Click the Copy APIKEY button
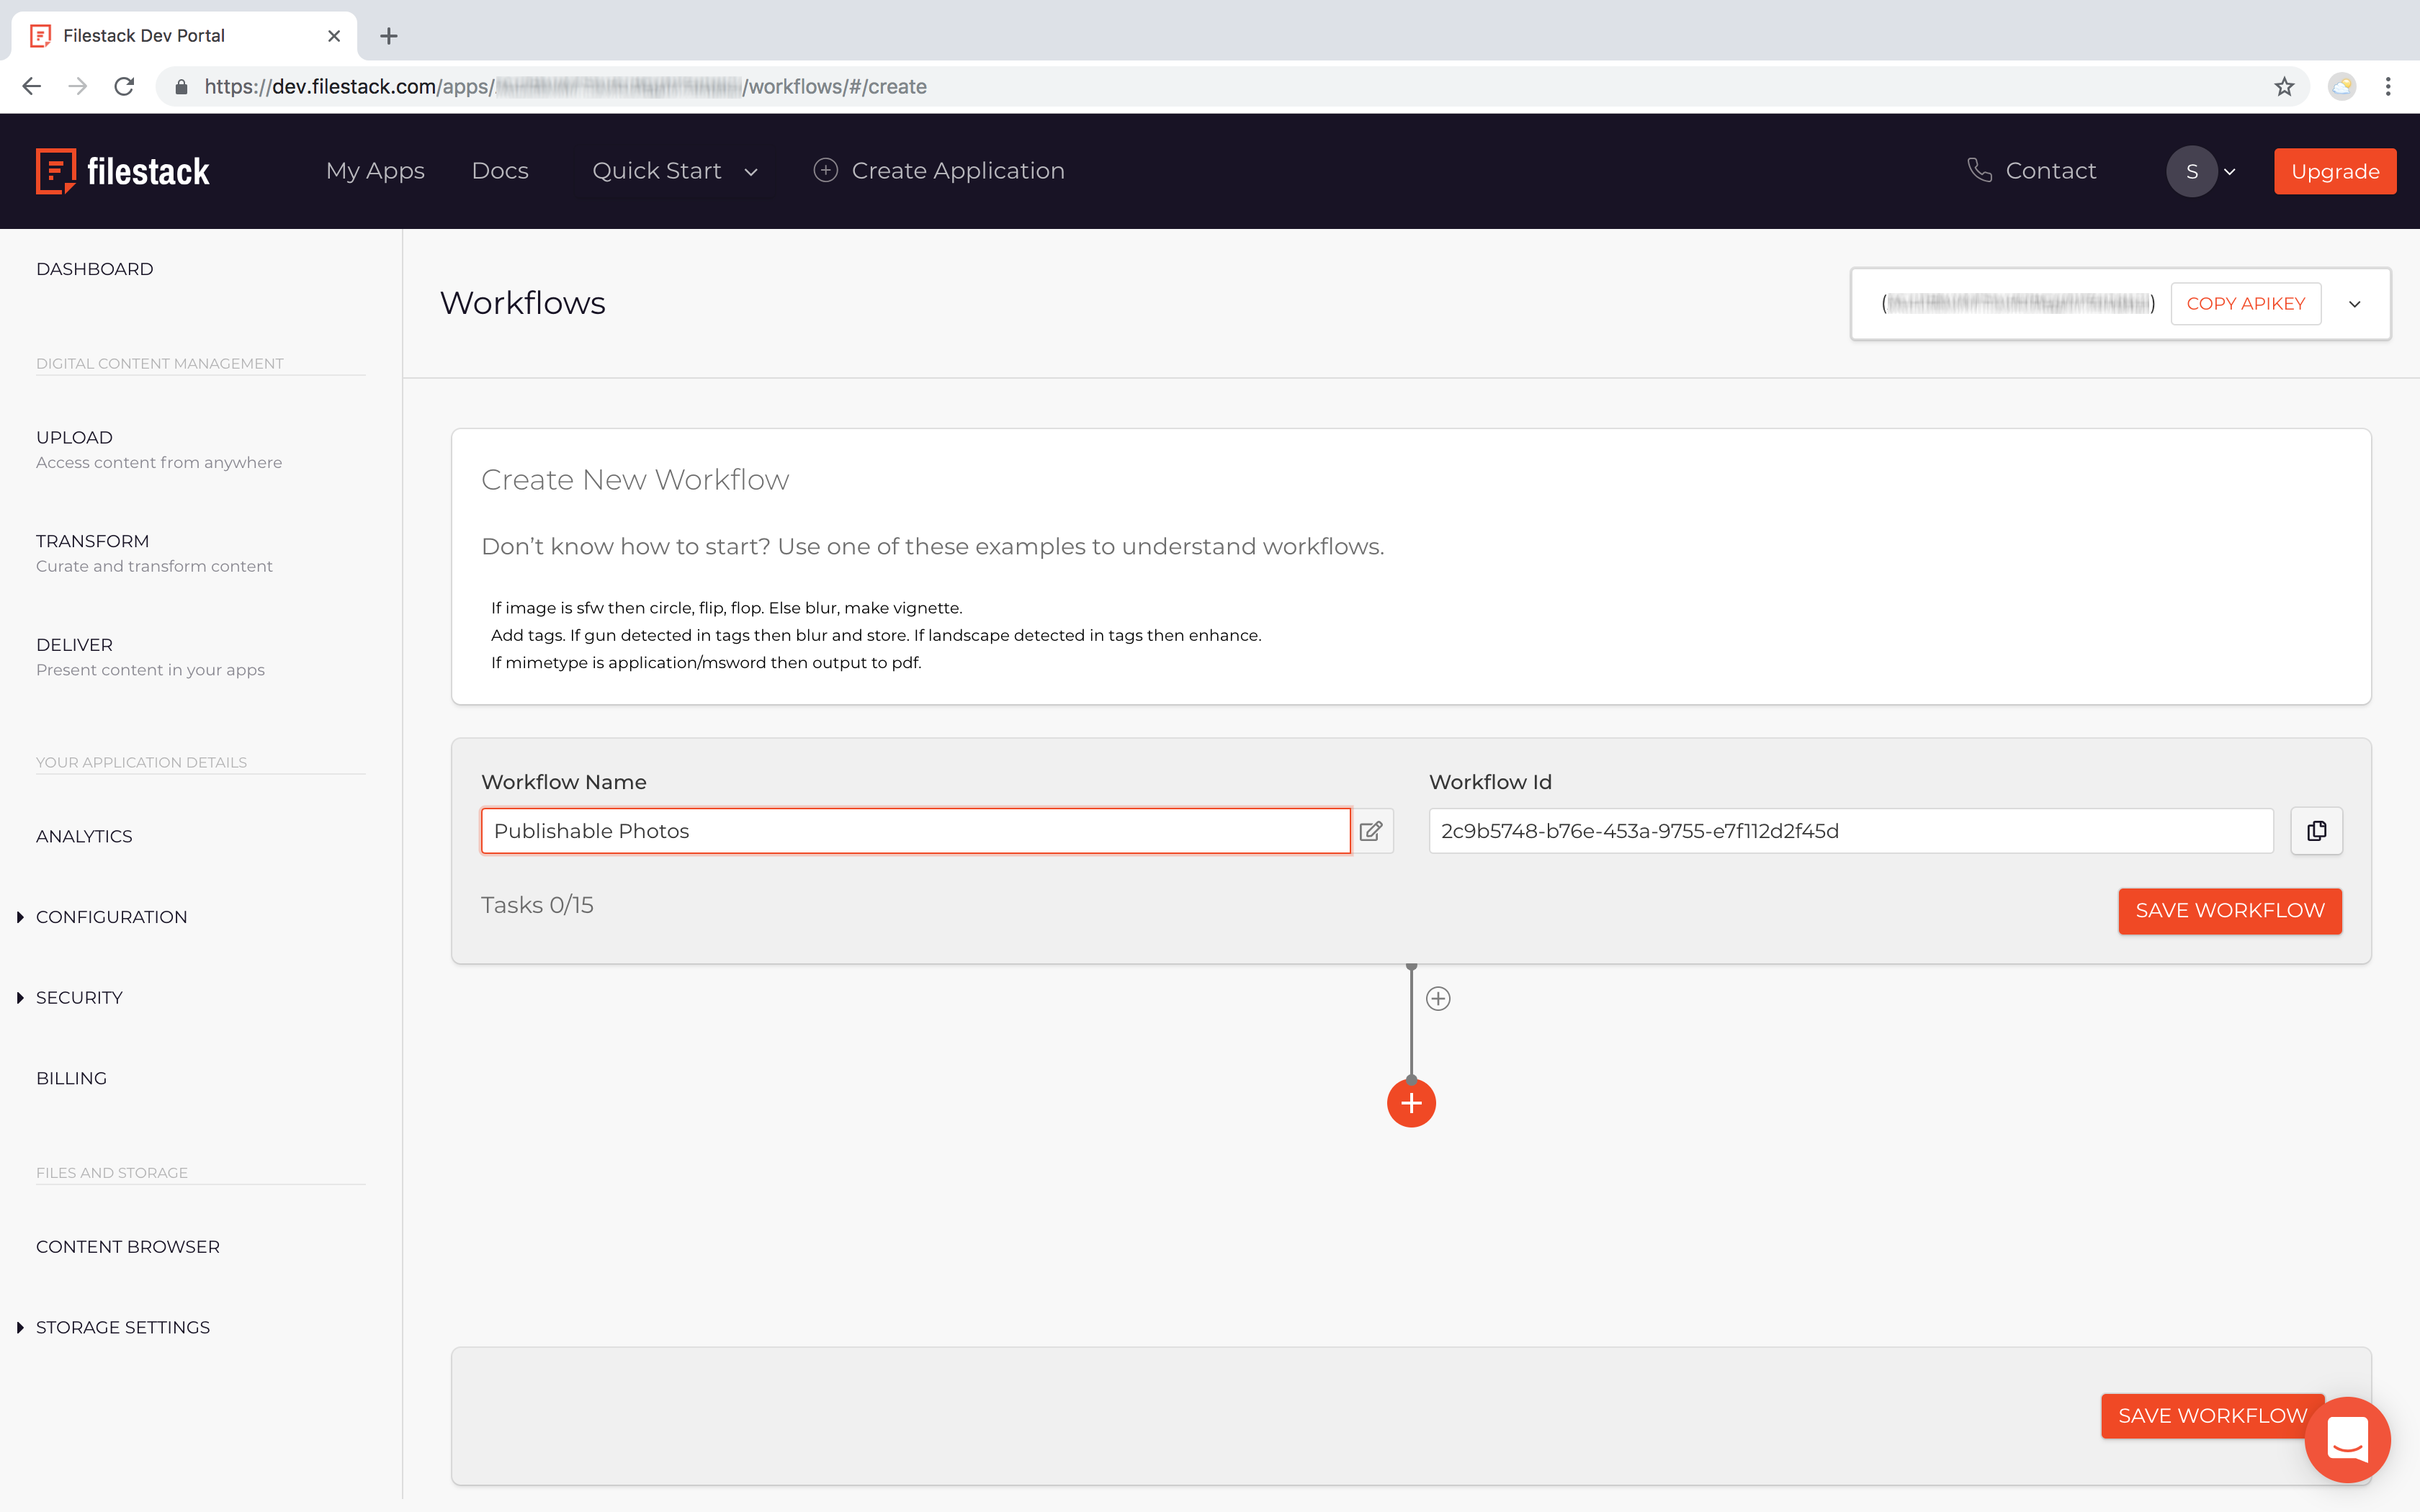This screenshot has width=2420, height=1512. tap(2245, 304)
